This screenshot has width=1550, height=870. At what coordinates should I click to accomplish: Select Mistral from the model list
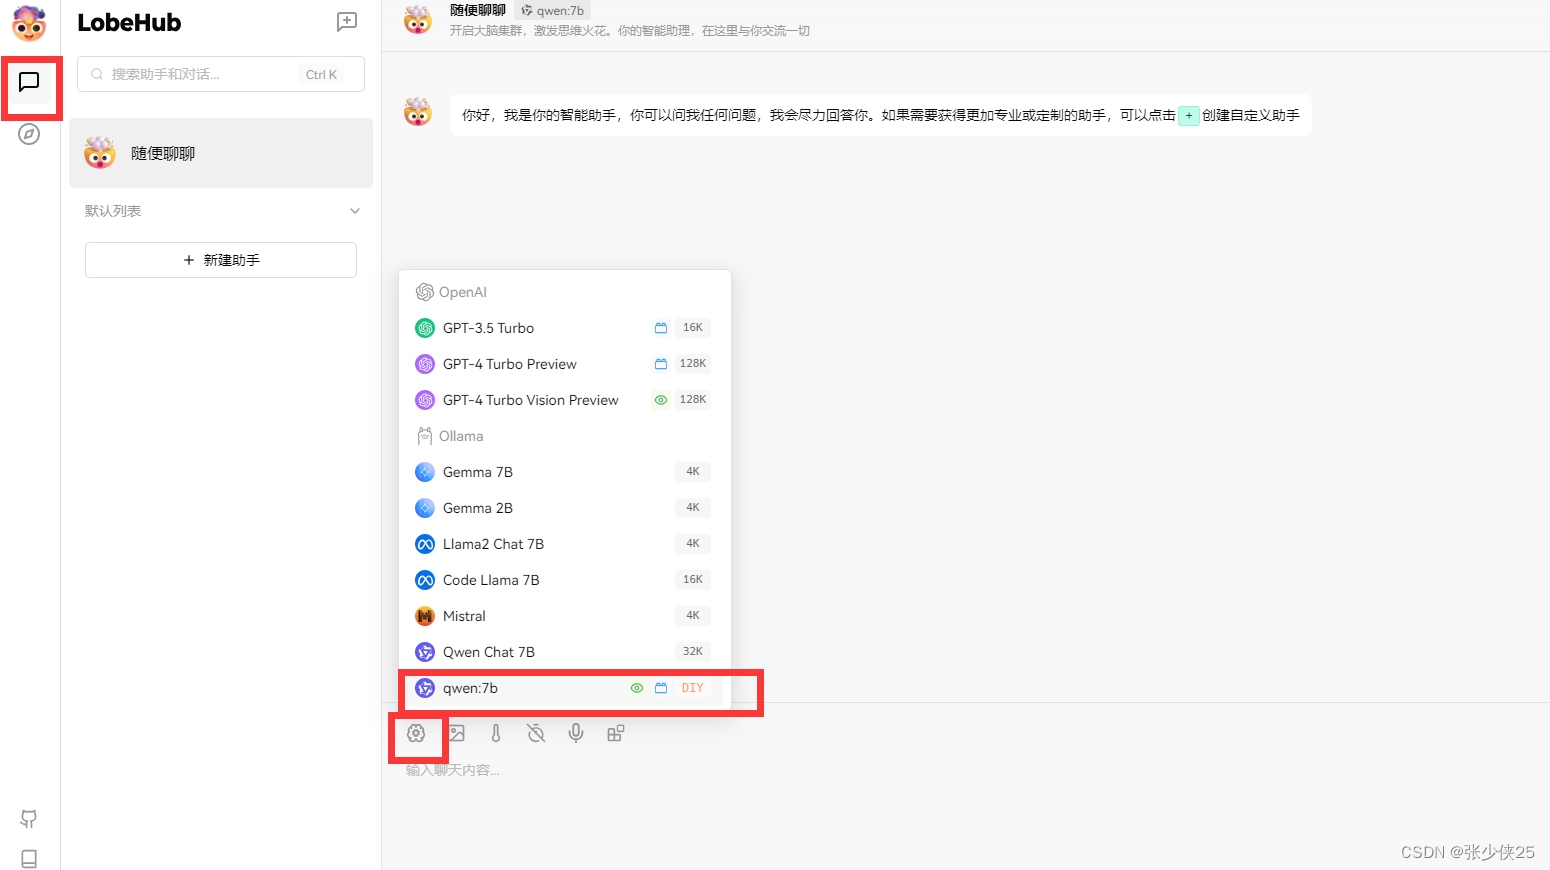coord(465,615)
